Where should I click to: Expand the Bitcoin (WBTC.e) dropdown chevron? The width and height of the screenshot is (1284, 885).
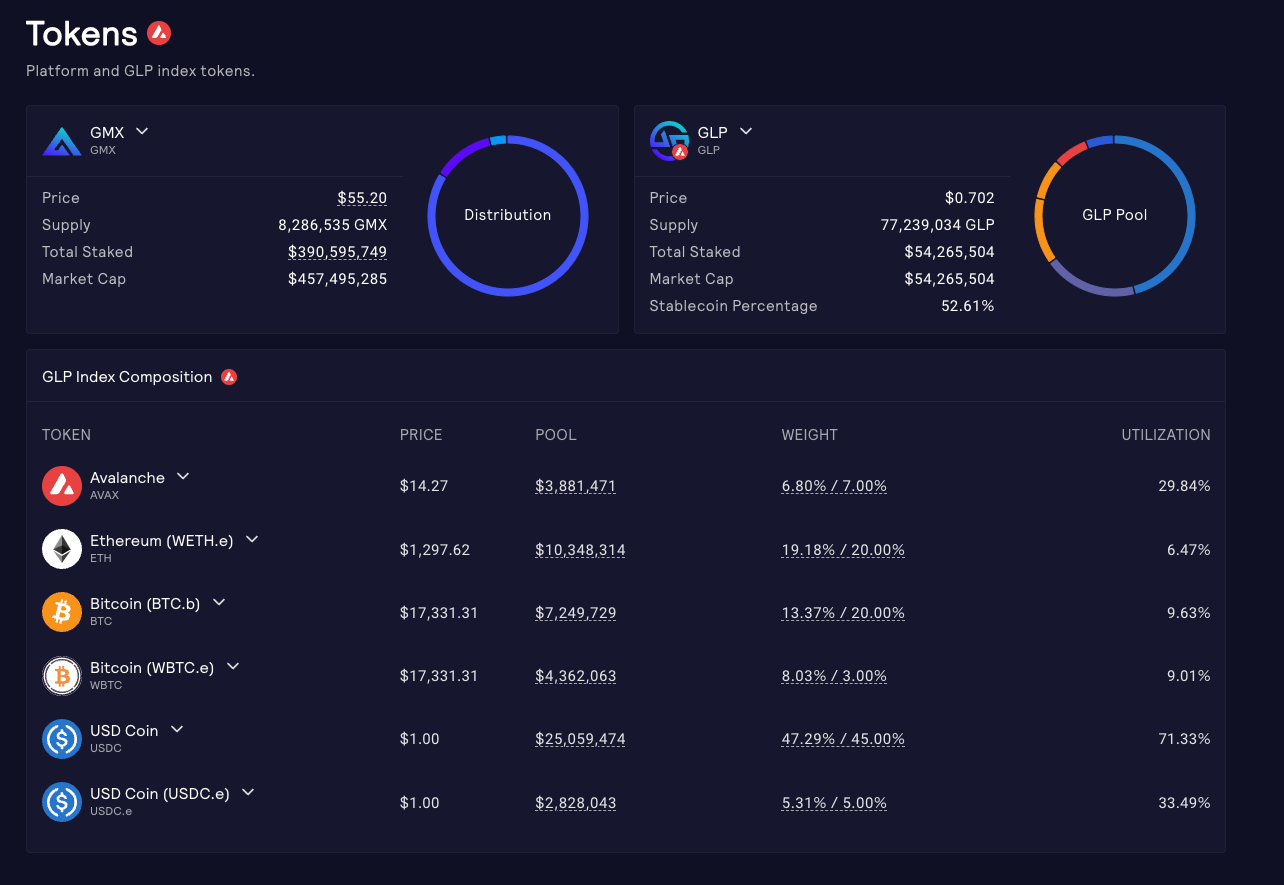(233, 666)
